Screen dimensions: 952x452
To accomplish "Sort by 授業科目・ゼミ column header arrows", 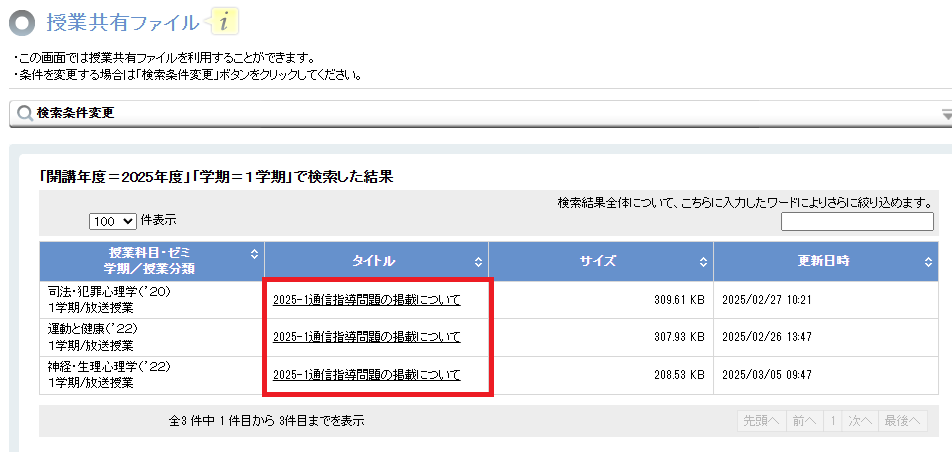I will click(x=254, y=256).
